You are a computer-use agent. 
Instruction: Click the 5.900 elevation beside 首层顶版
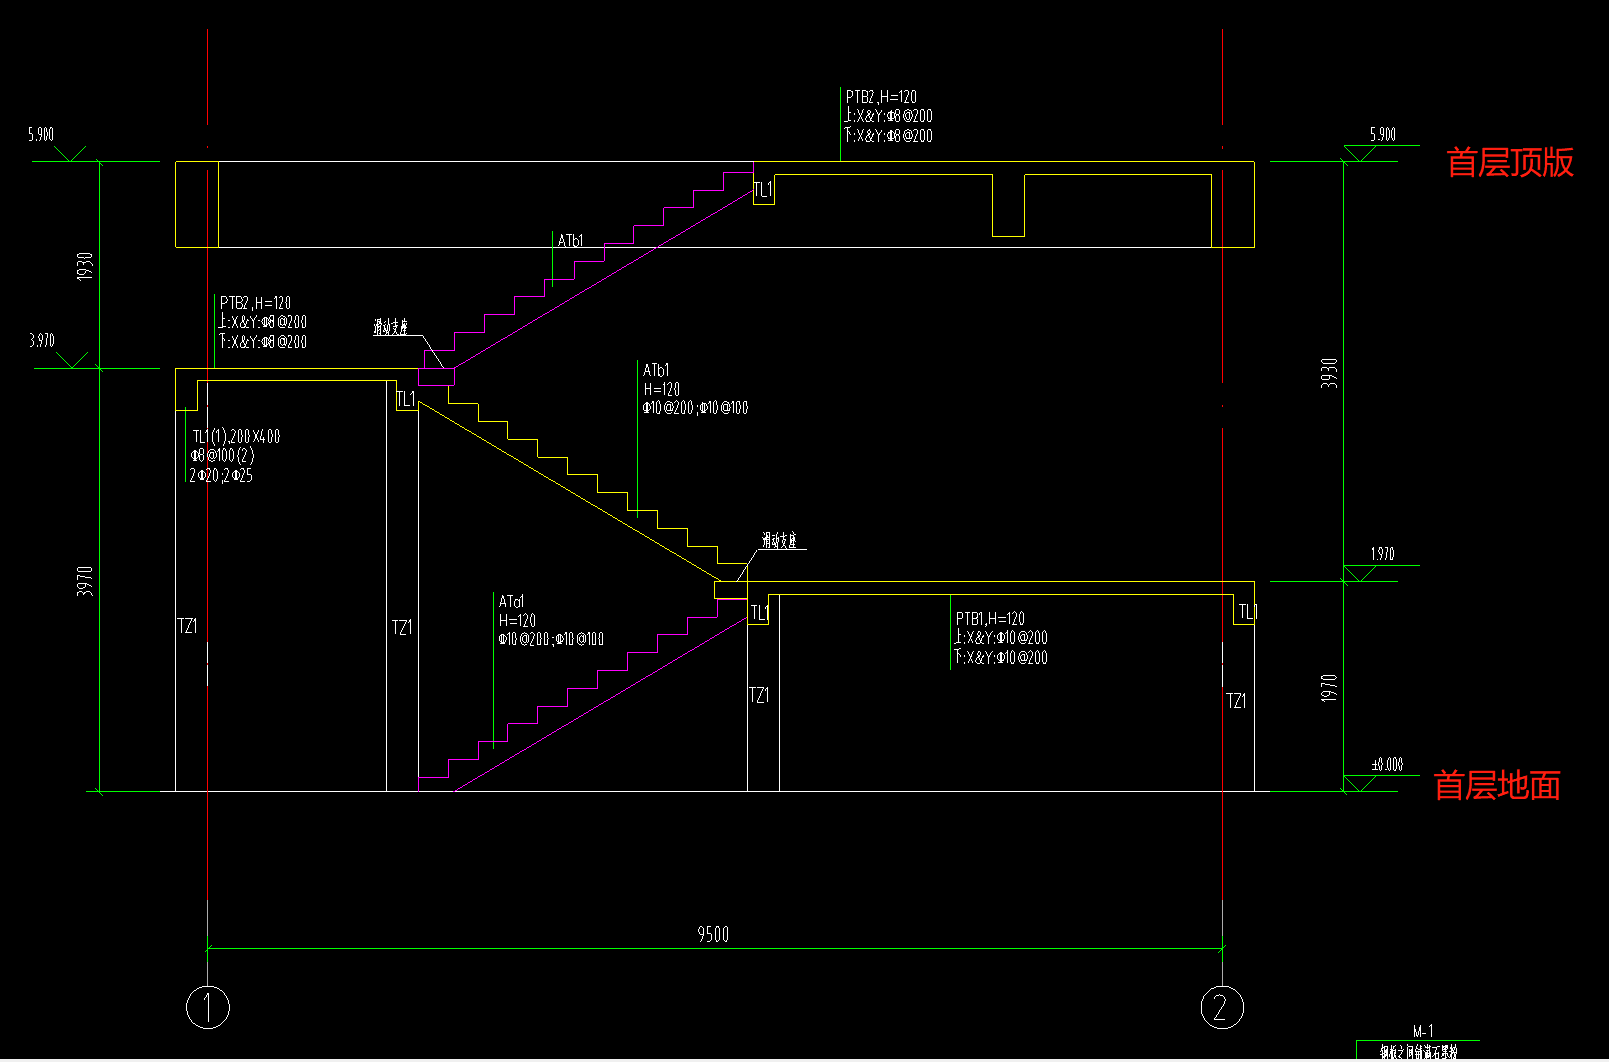click(1382, 134)
